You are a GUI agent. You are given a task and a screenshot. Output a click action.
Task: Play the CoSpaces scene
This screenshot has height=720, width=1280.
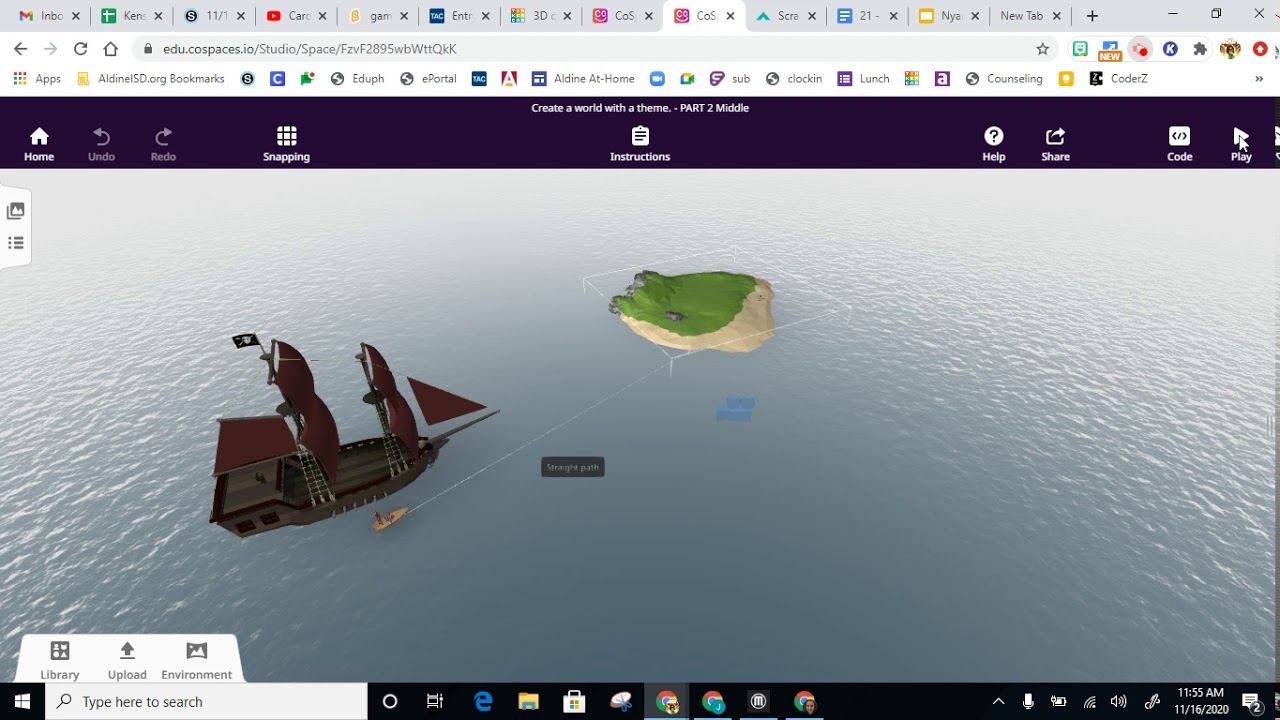[1241, 144]
